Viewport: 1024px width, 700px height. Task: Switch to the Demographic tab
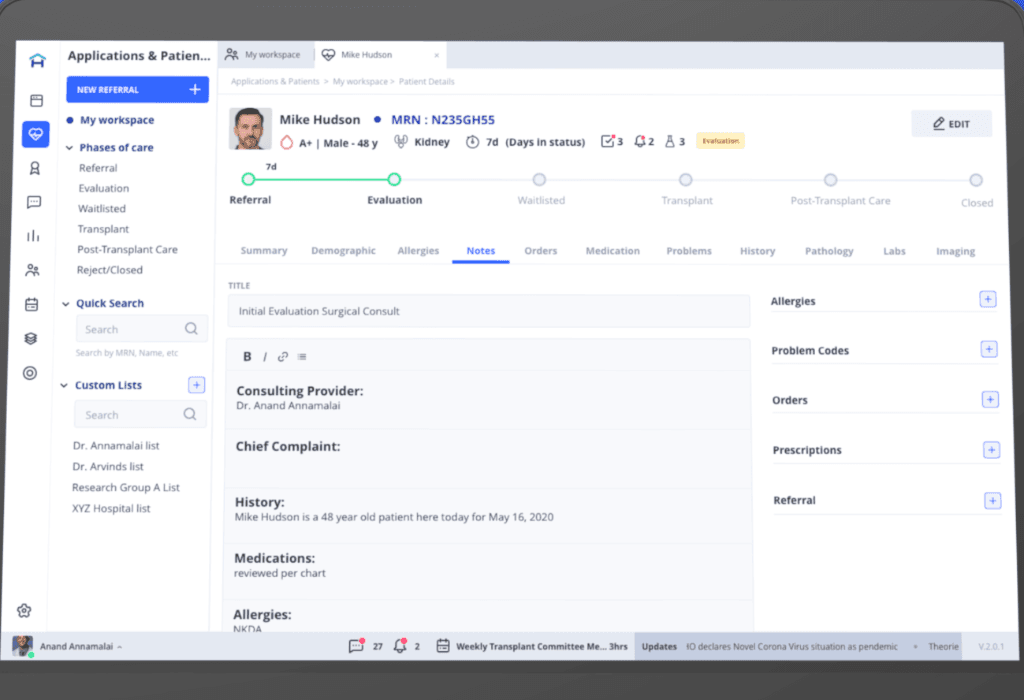(344, 251)
